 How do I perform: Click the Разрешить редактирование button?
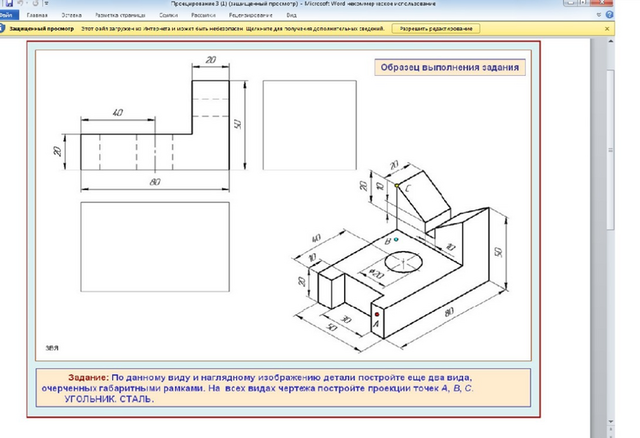pos(436,29)
